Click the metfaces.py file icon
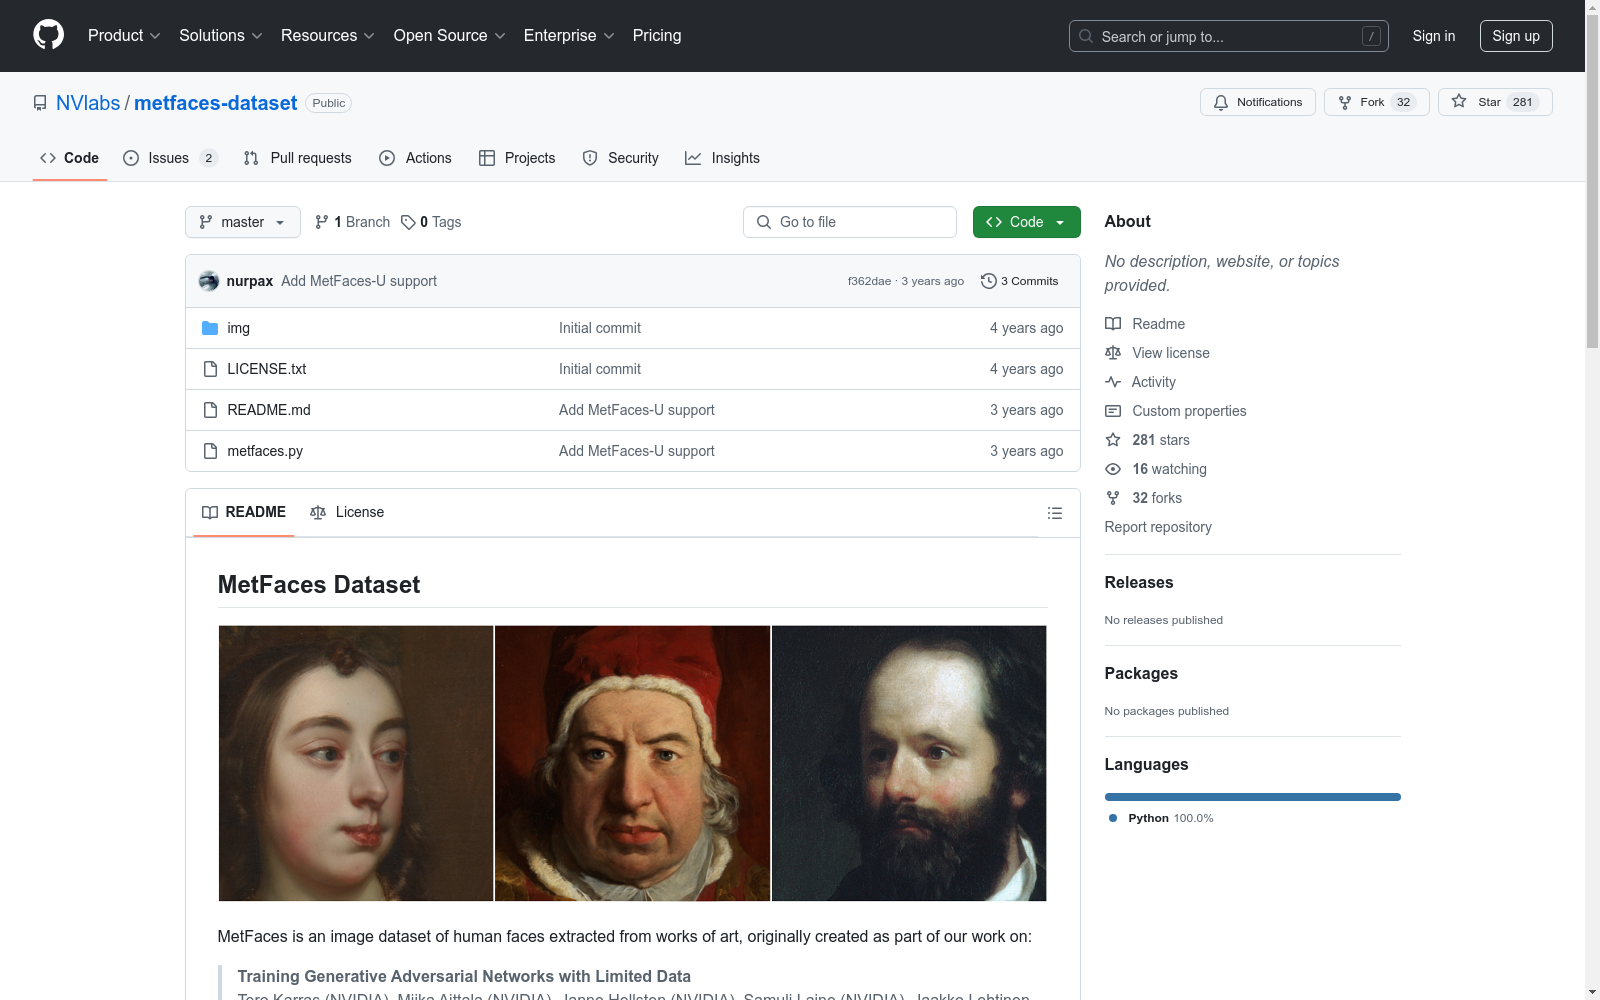The image size is (1600, 1000). tap(210, 451)
